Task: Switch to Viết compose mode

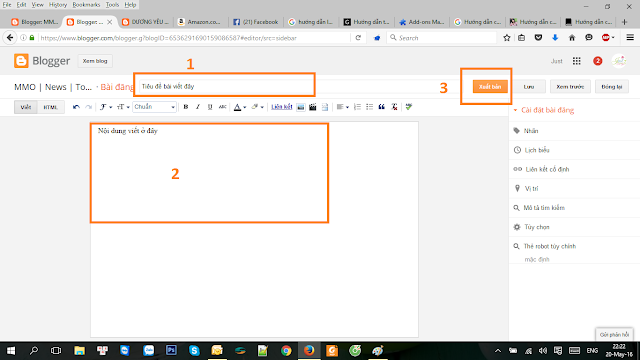Action: 26,107
